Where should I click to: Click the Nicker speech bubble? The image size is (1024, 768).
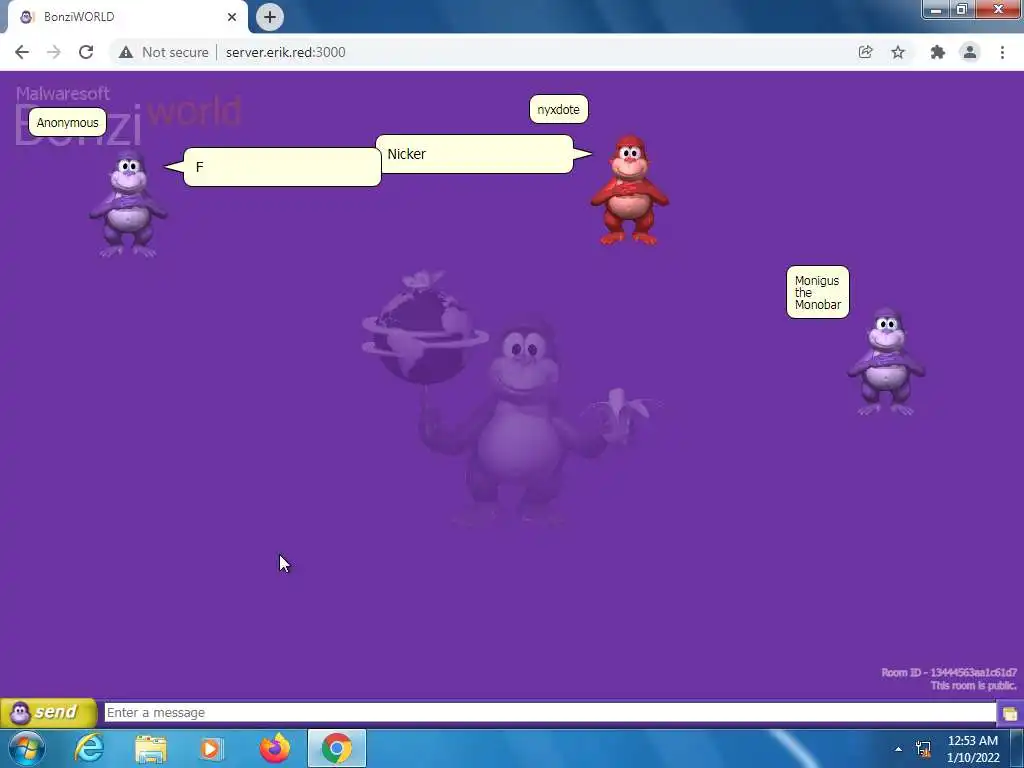pyautogui.click(x=475, y=154)
